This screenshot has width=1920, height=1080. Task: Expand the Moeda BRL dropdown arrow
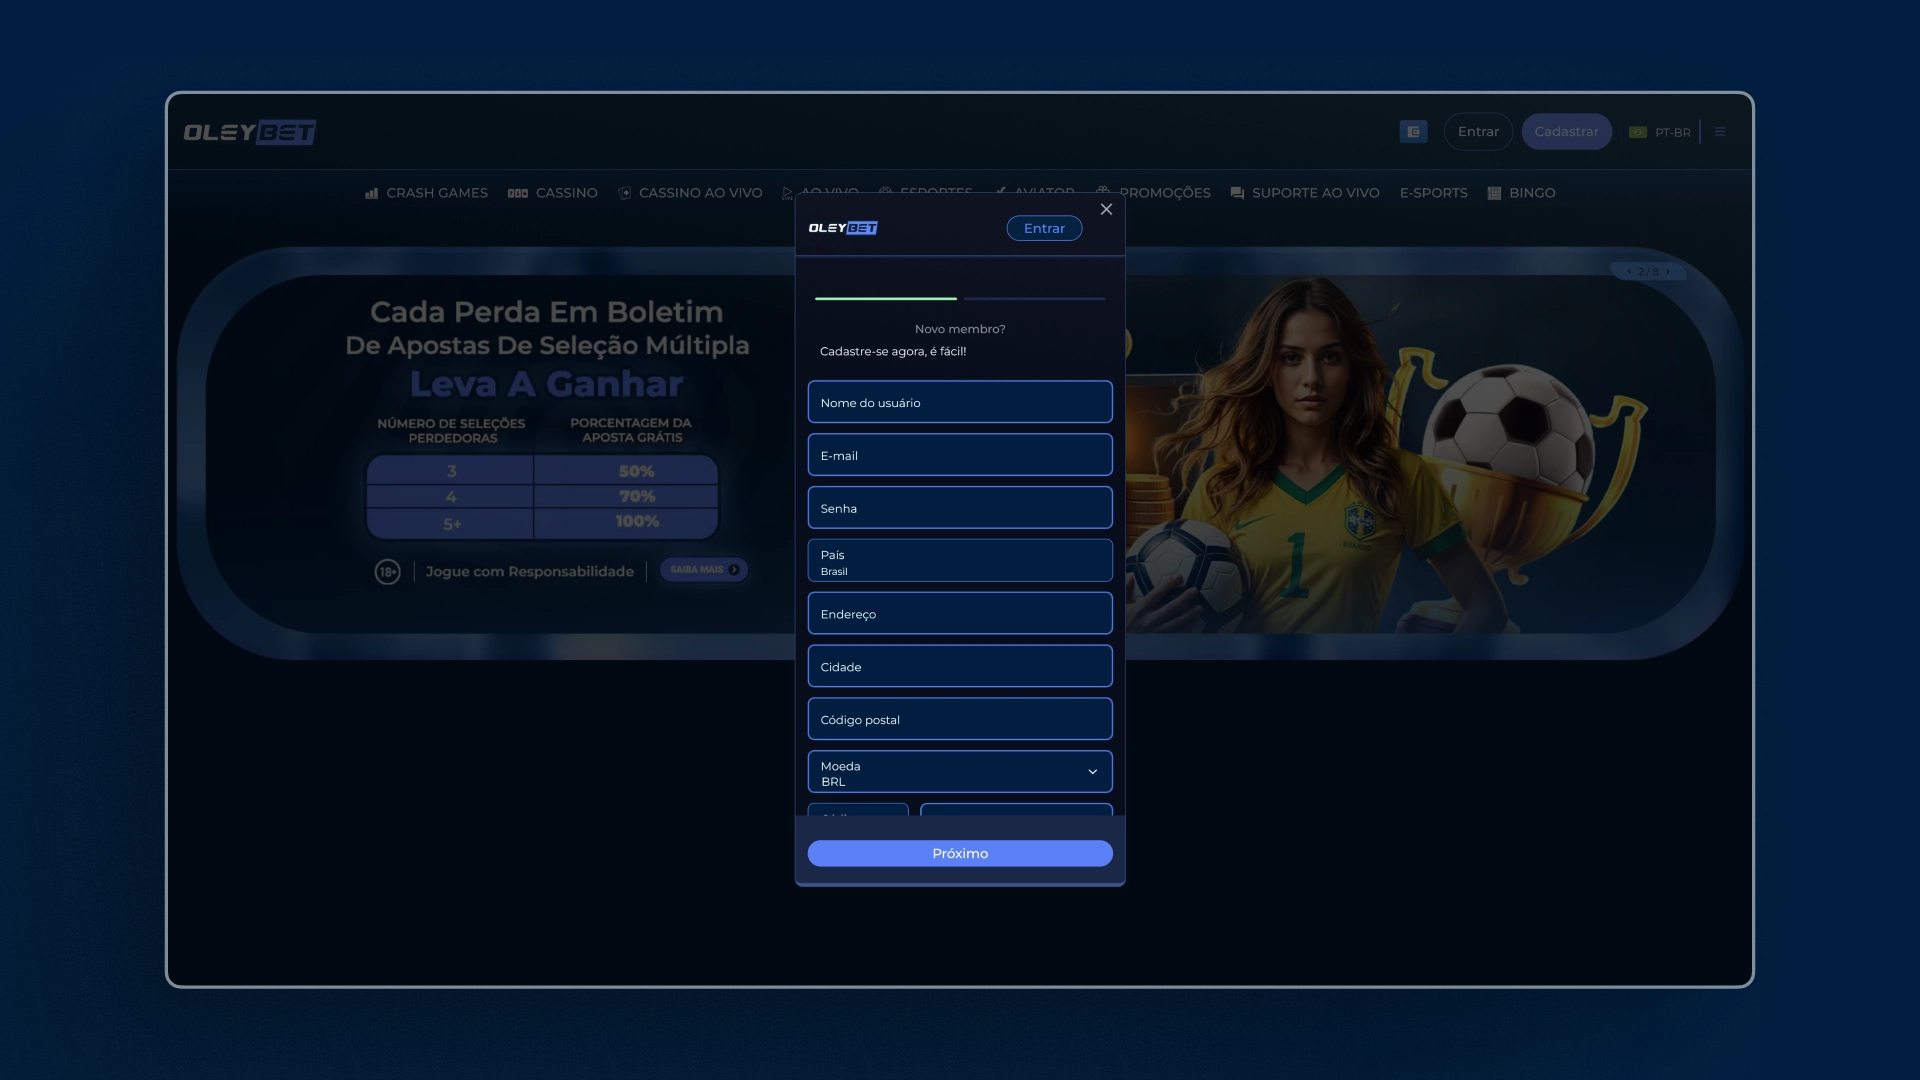pyautogui.click(x=1092, y=772)
